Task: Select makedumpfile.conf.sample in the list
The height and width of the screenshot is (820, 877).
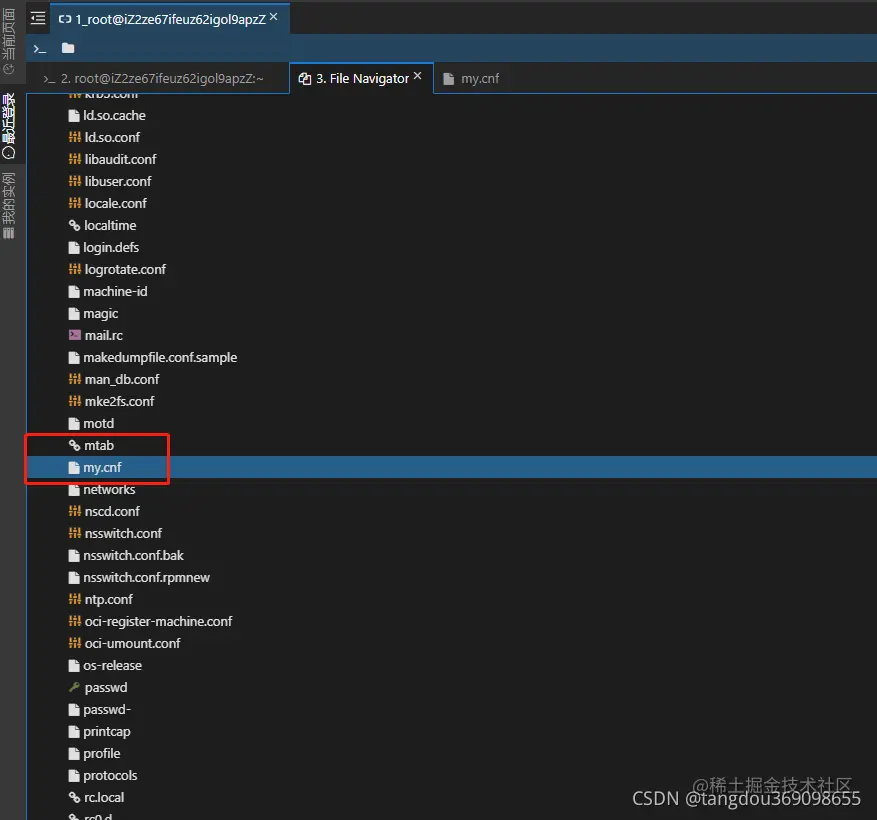Action: click(x=160, y=357)
